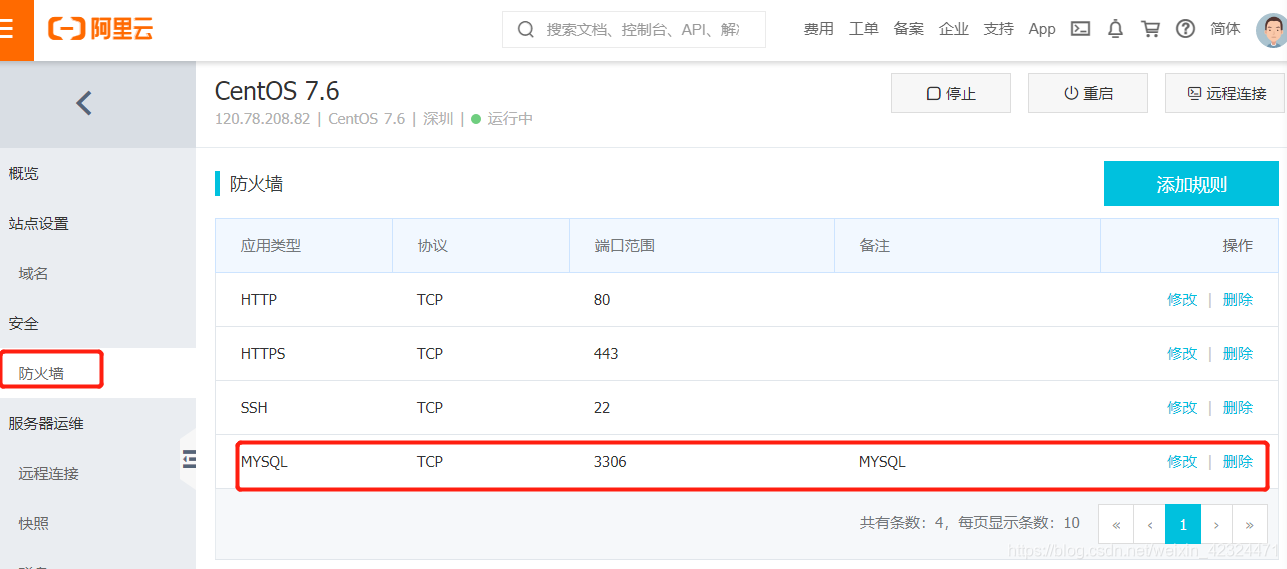The height and width of the screenshot is (569, 1287).
Task: Click 删除 for the HTTP rule
Action: (1238, 299)
